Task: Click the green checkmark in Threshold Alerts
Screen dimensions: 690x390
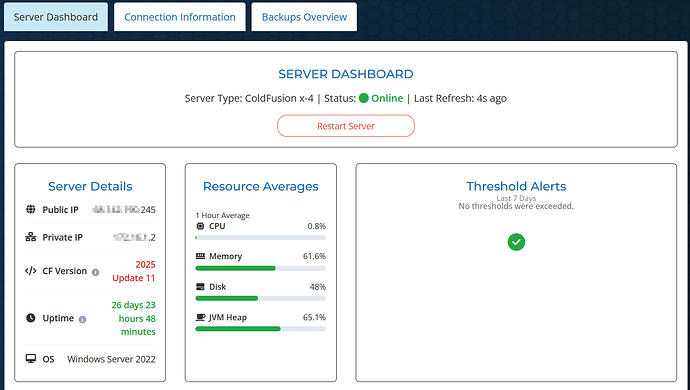Action: [516, 242]
